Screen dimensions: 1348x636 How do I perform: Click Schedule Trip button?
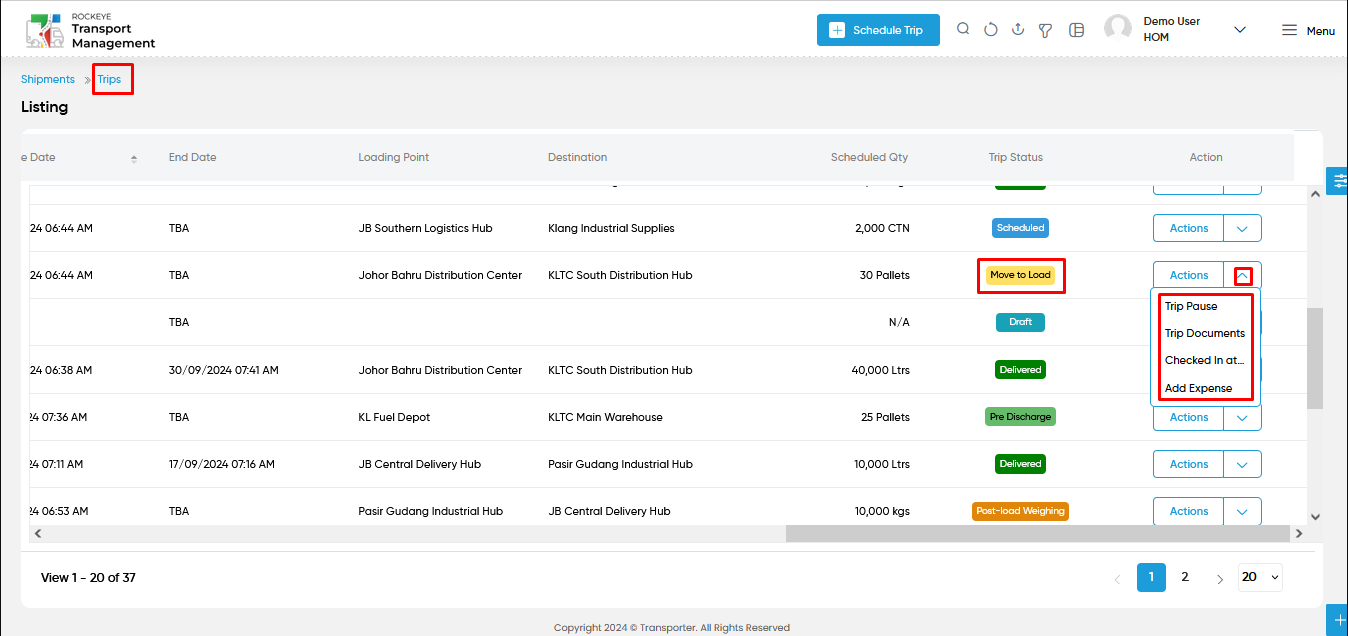click(x=878, y=30)
